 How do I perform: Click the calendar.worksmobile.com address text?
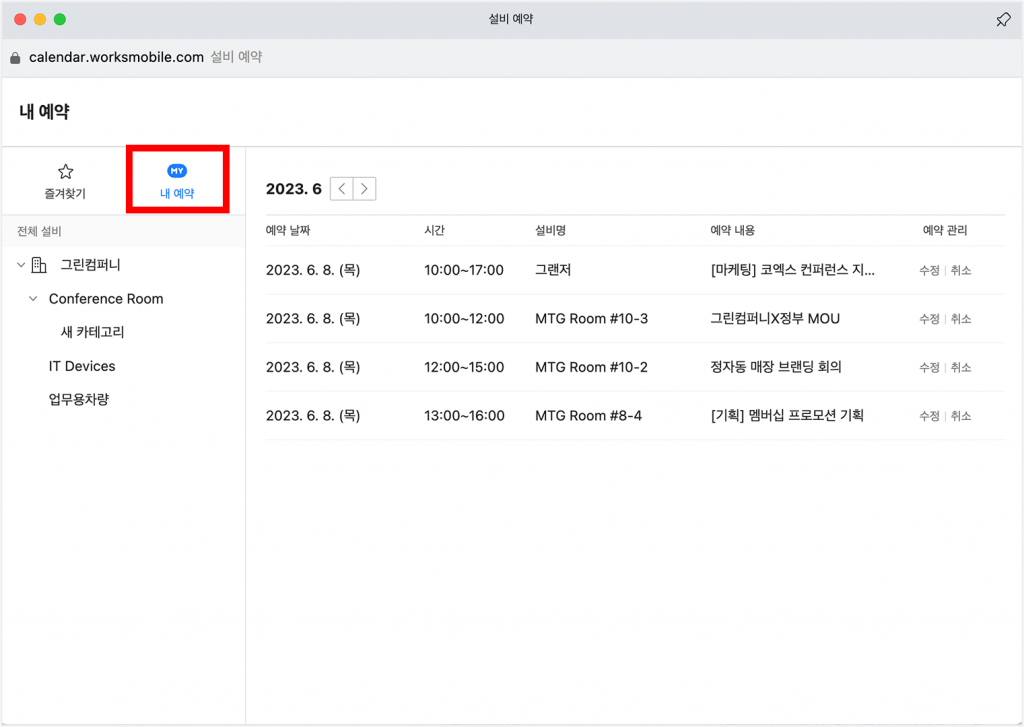click(116, 57)
